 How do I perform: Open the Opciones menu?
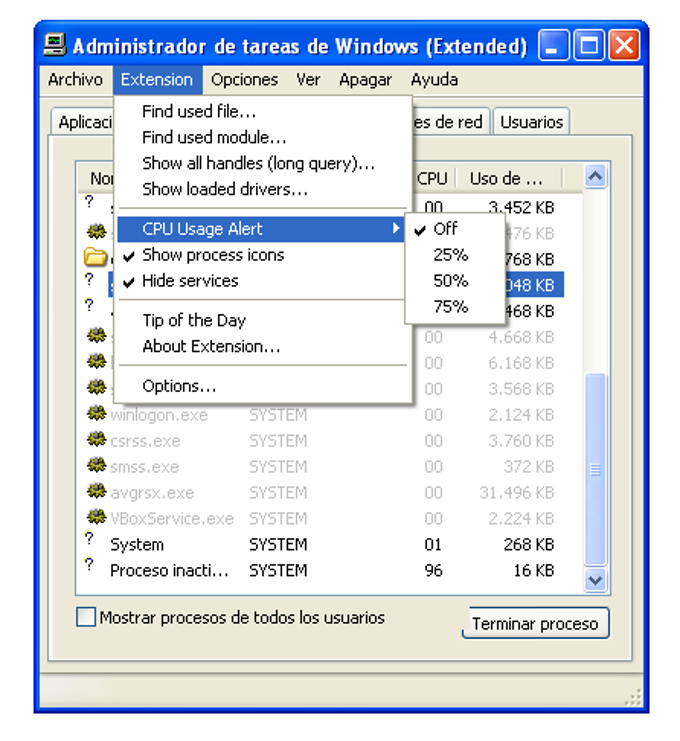click(244, 80)
